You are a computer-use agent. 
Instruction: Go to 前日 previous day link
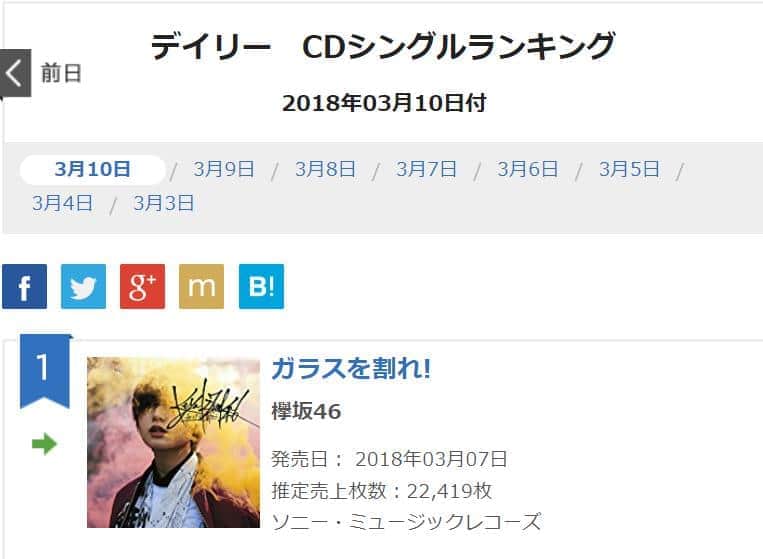(61, 73)
